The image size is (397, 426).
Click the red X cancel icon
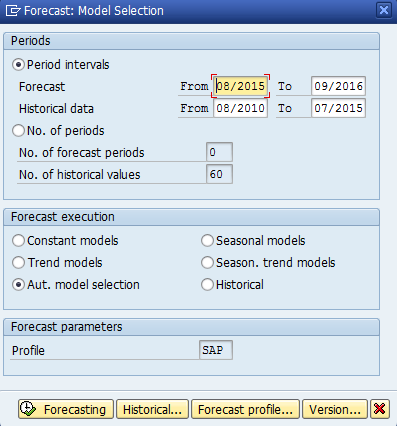(380, 409)
